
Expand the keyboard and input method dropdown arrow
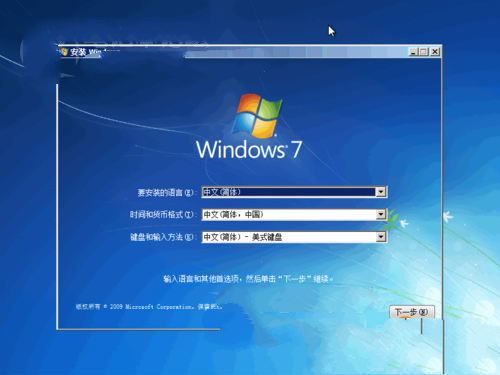[381, 237]
